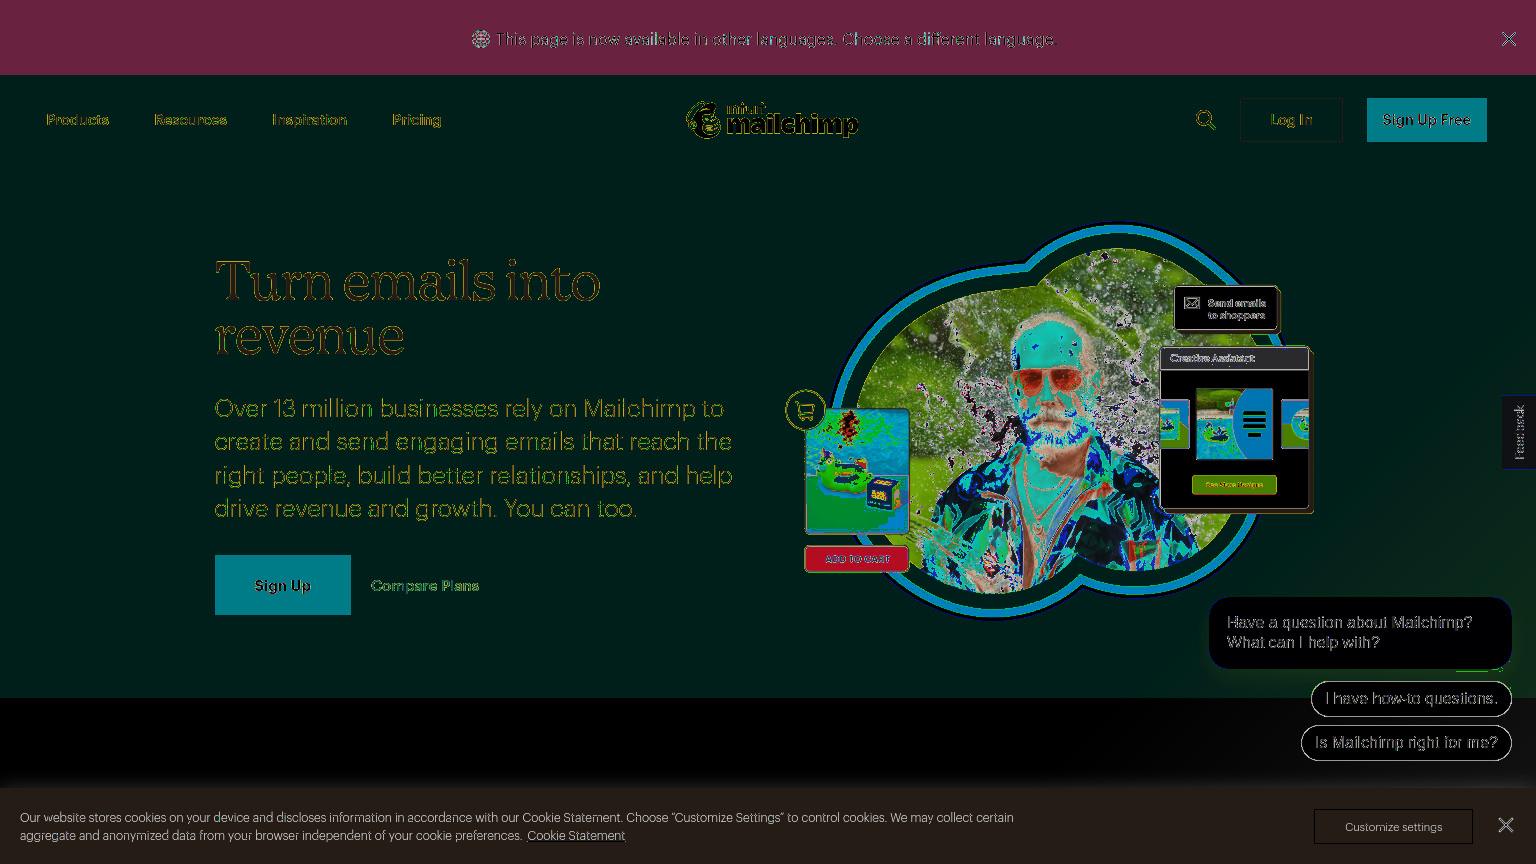Click the globe language icon in banner
Screen dimensions: 1536x864
(481, 39)
